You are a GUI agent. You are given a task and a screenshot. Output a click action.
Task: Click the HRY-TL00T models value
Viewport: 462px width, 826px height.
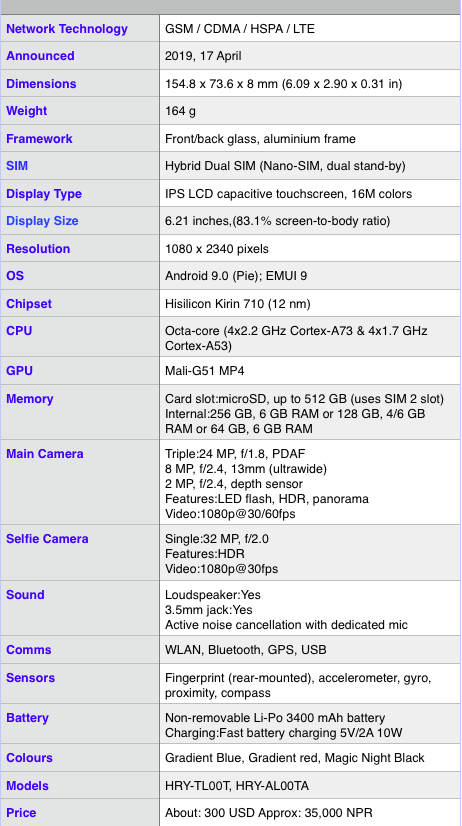(x=197, y=786)
